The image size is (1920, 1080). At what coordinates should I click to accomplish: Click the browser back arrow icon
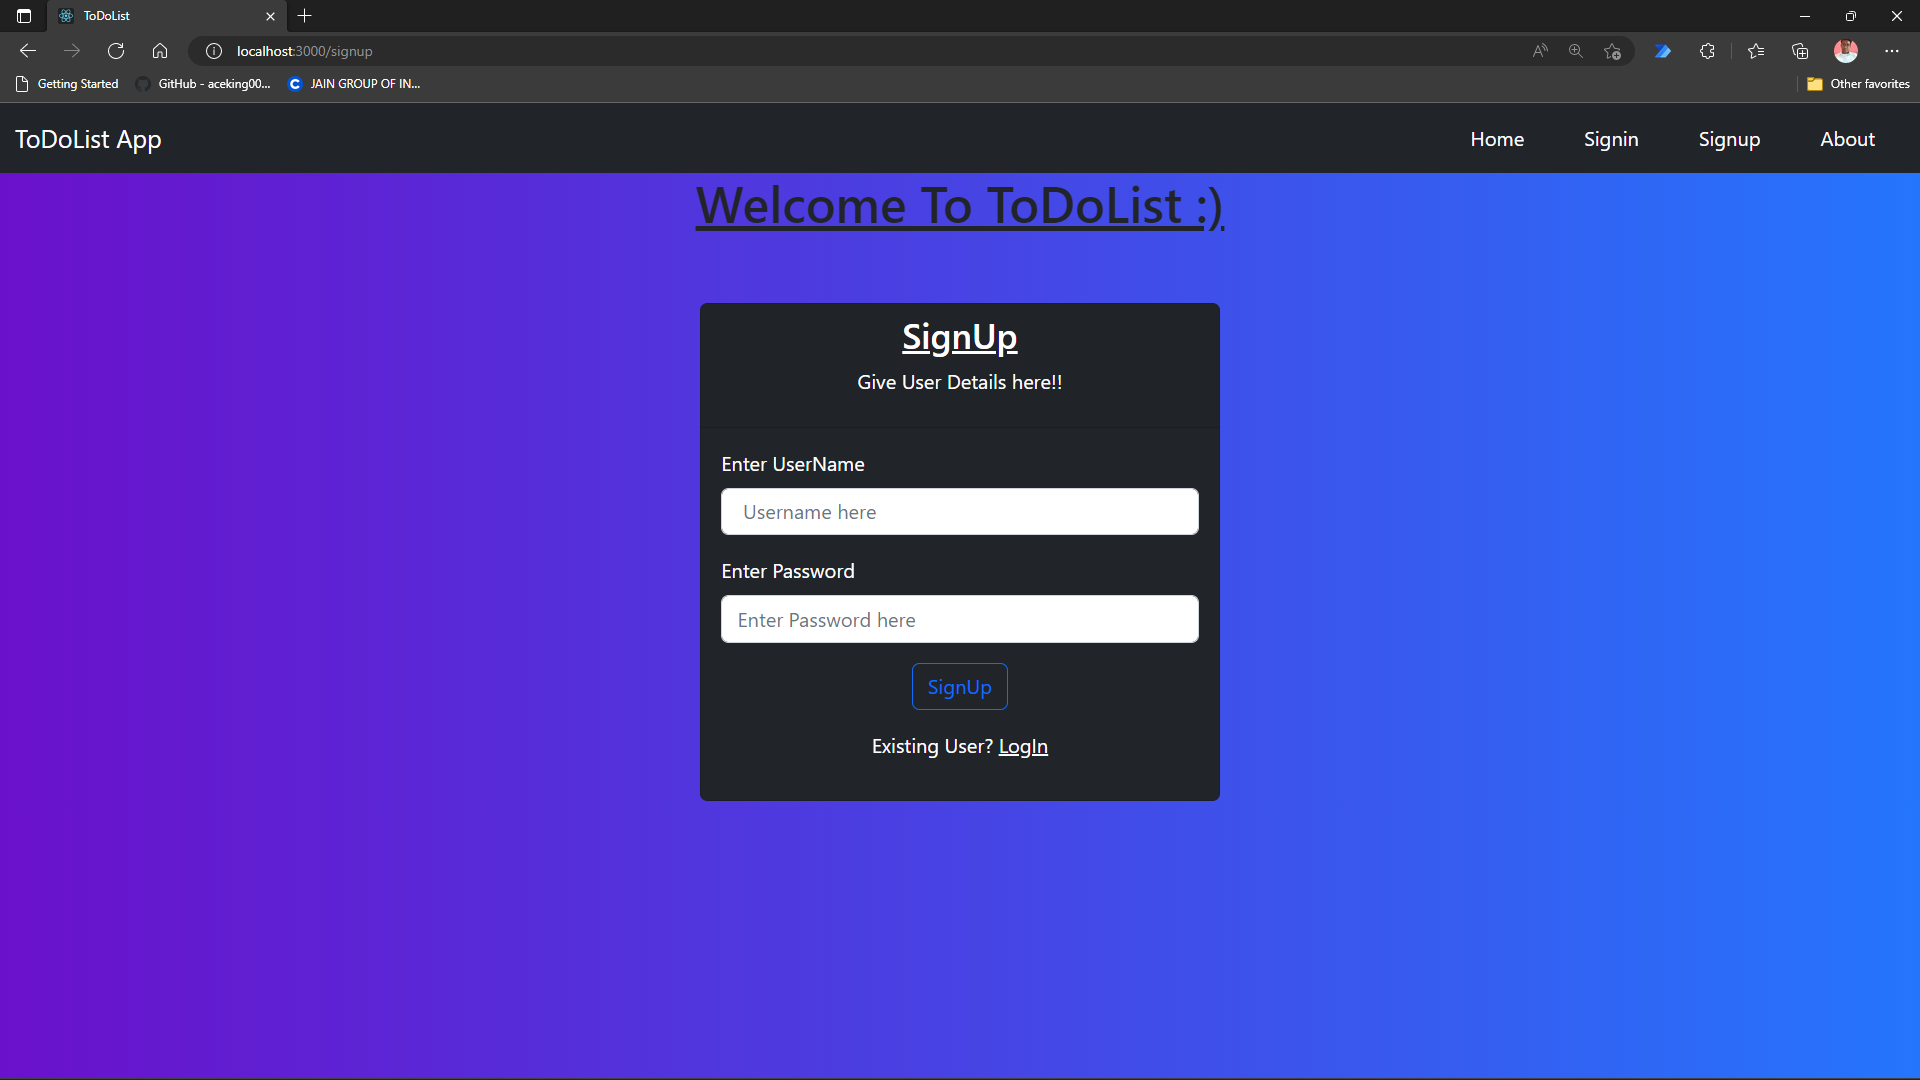pyautogui.click(x=27, y=50)
